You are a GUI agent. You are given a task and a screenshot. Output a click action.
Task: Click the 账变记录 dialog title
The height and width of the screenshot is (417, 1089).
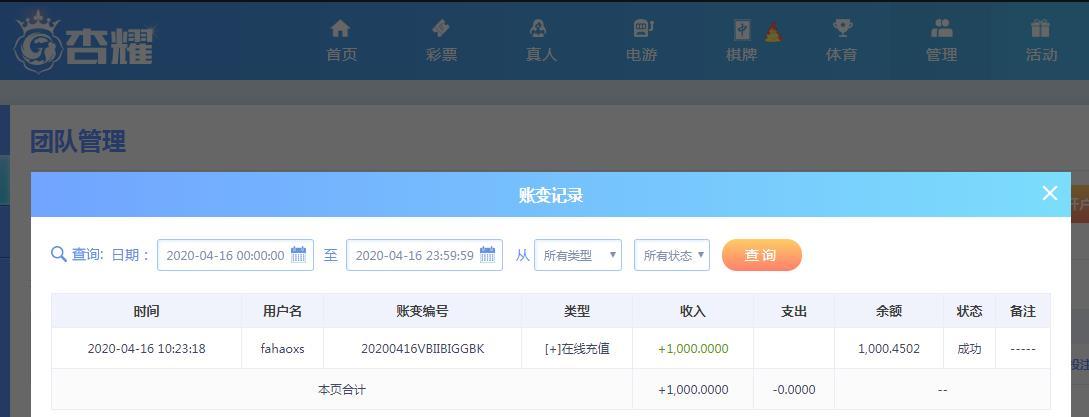coord(551,195)
